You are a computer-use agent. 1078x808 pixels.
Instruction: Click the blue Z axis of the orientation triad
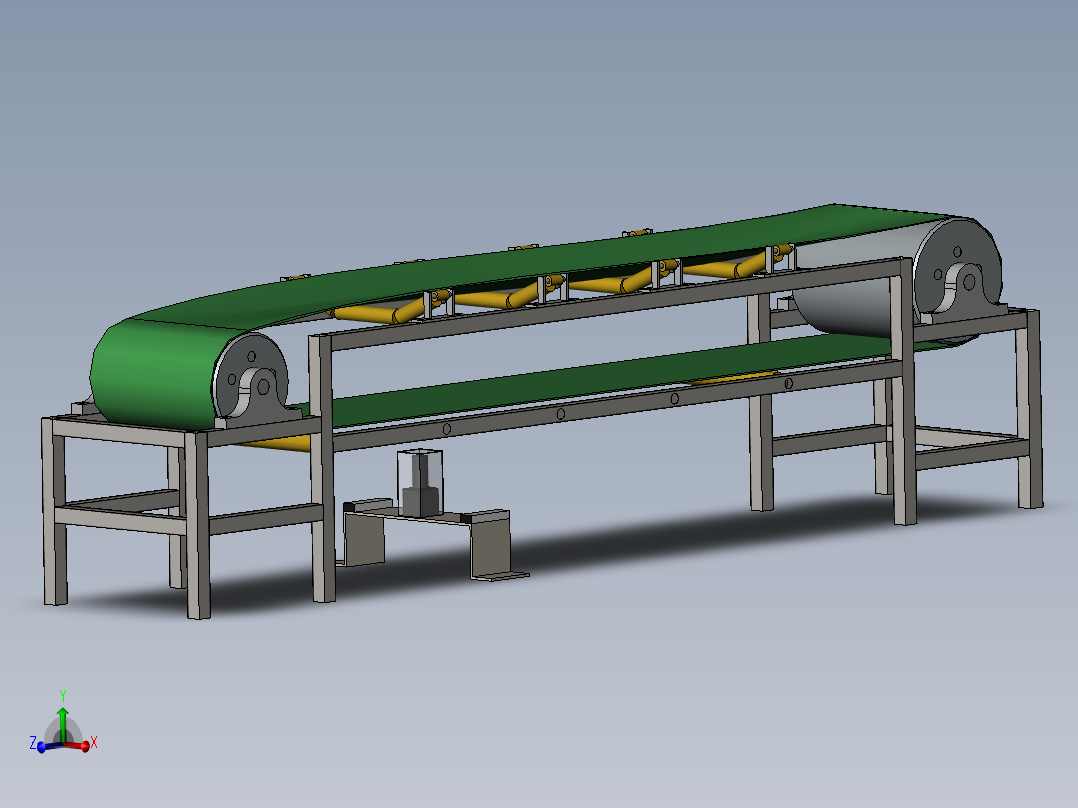[48, 746]
